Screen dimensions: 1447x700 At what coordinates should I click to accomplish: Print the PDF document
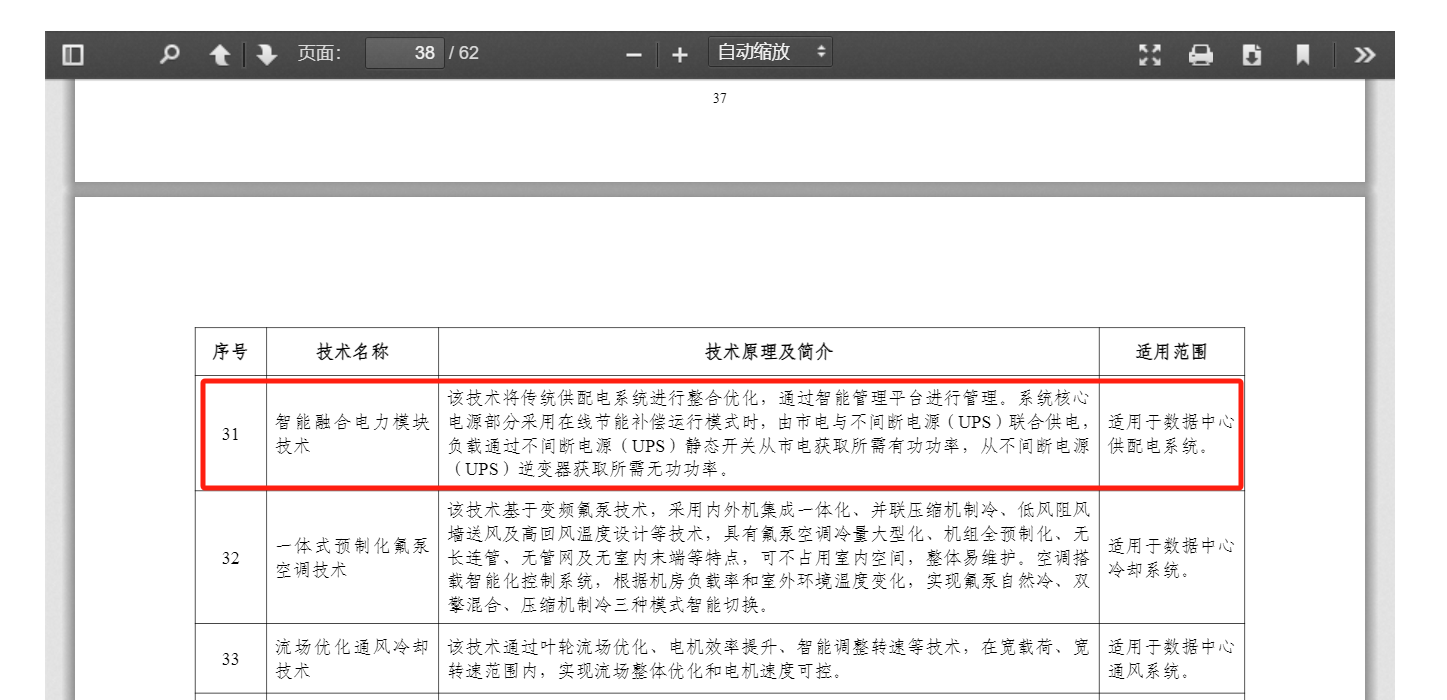click(x=1201, y=55)
